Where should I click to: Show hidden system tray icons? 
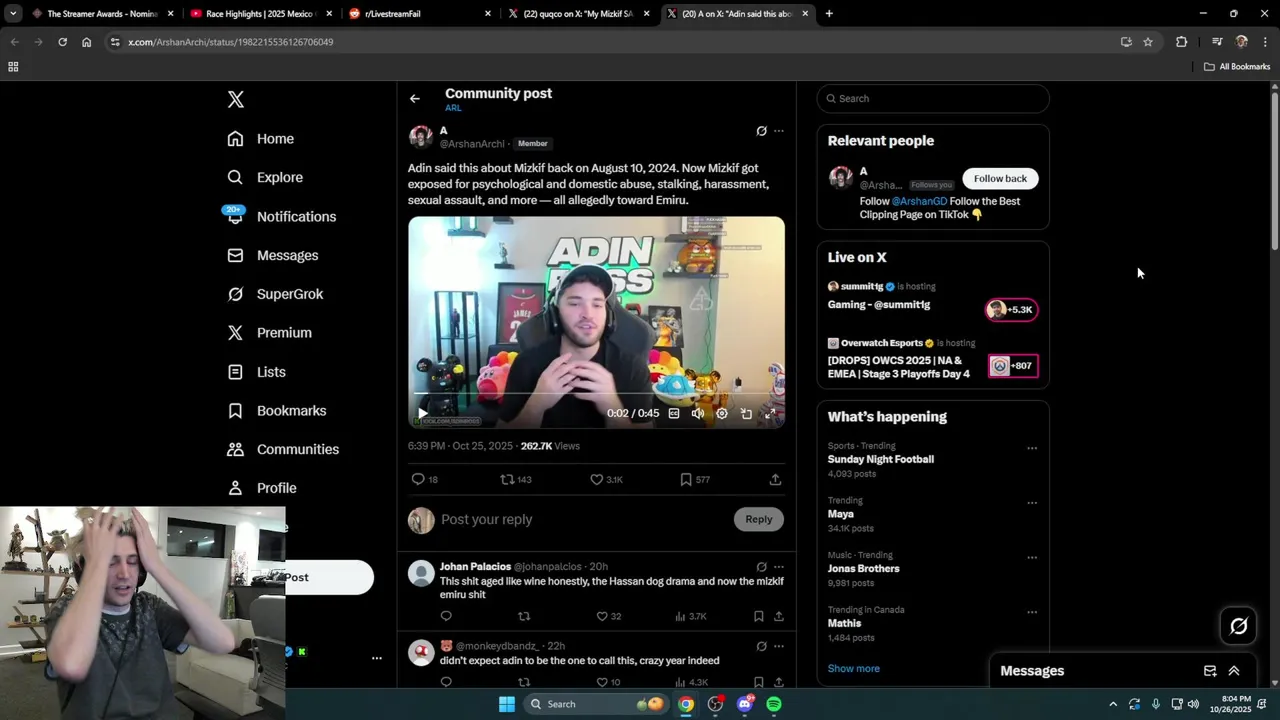pyautogui.click(x=1113, y=704)
